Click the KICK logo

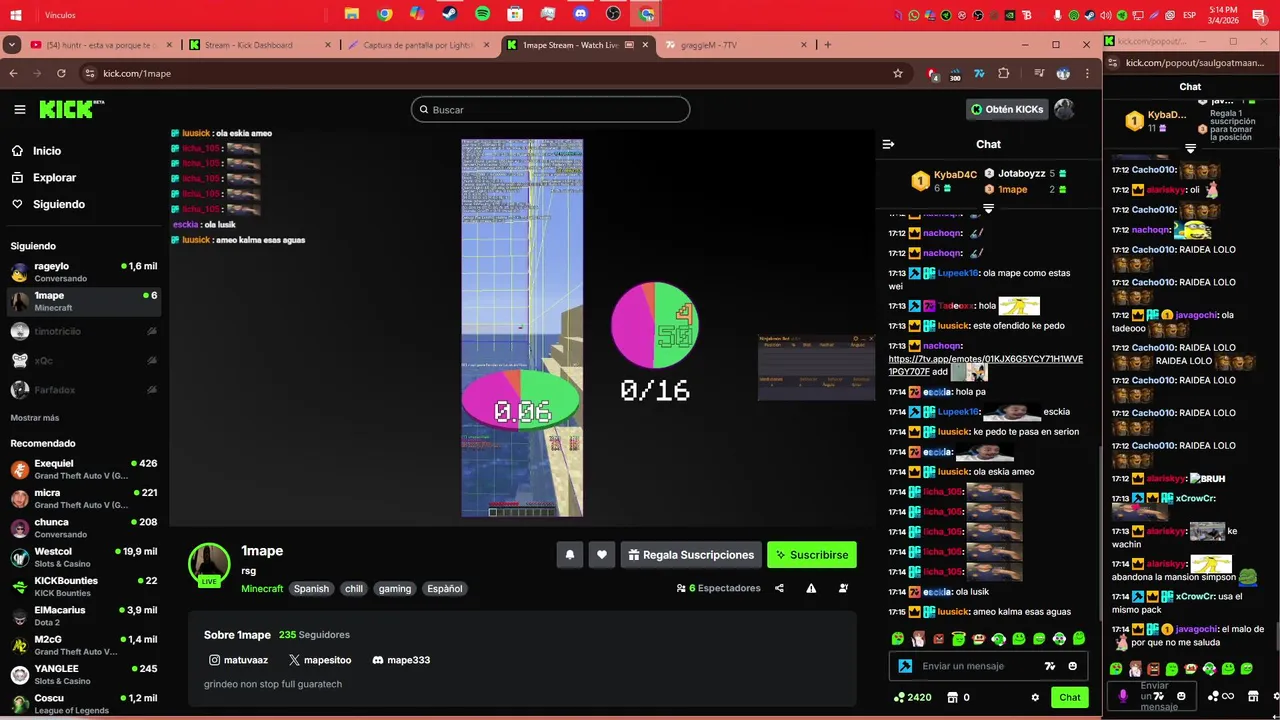pyautogui.click(x=71, y=109)
